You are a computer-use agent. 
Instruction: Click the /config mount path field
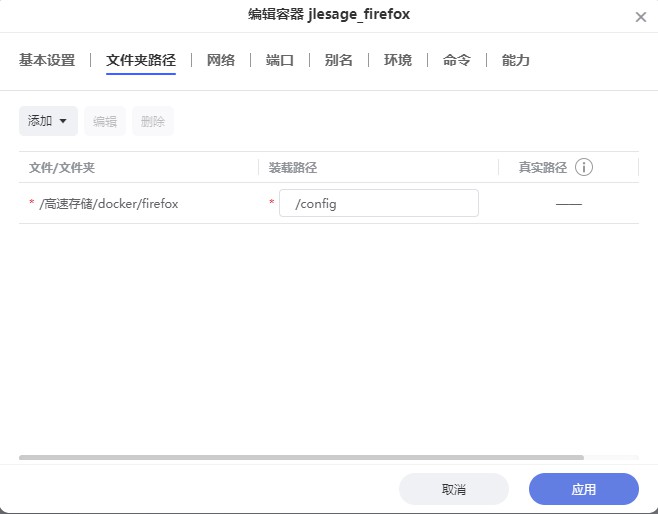coord(379,203)
